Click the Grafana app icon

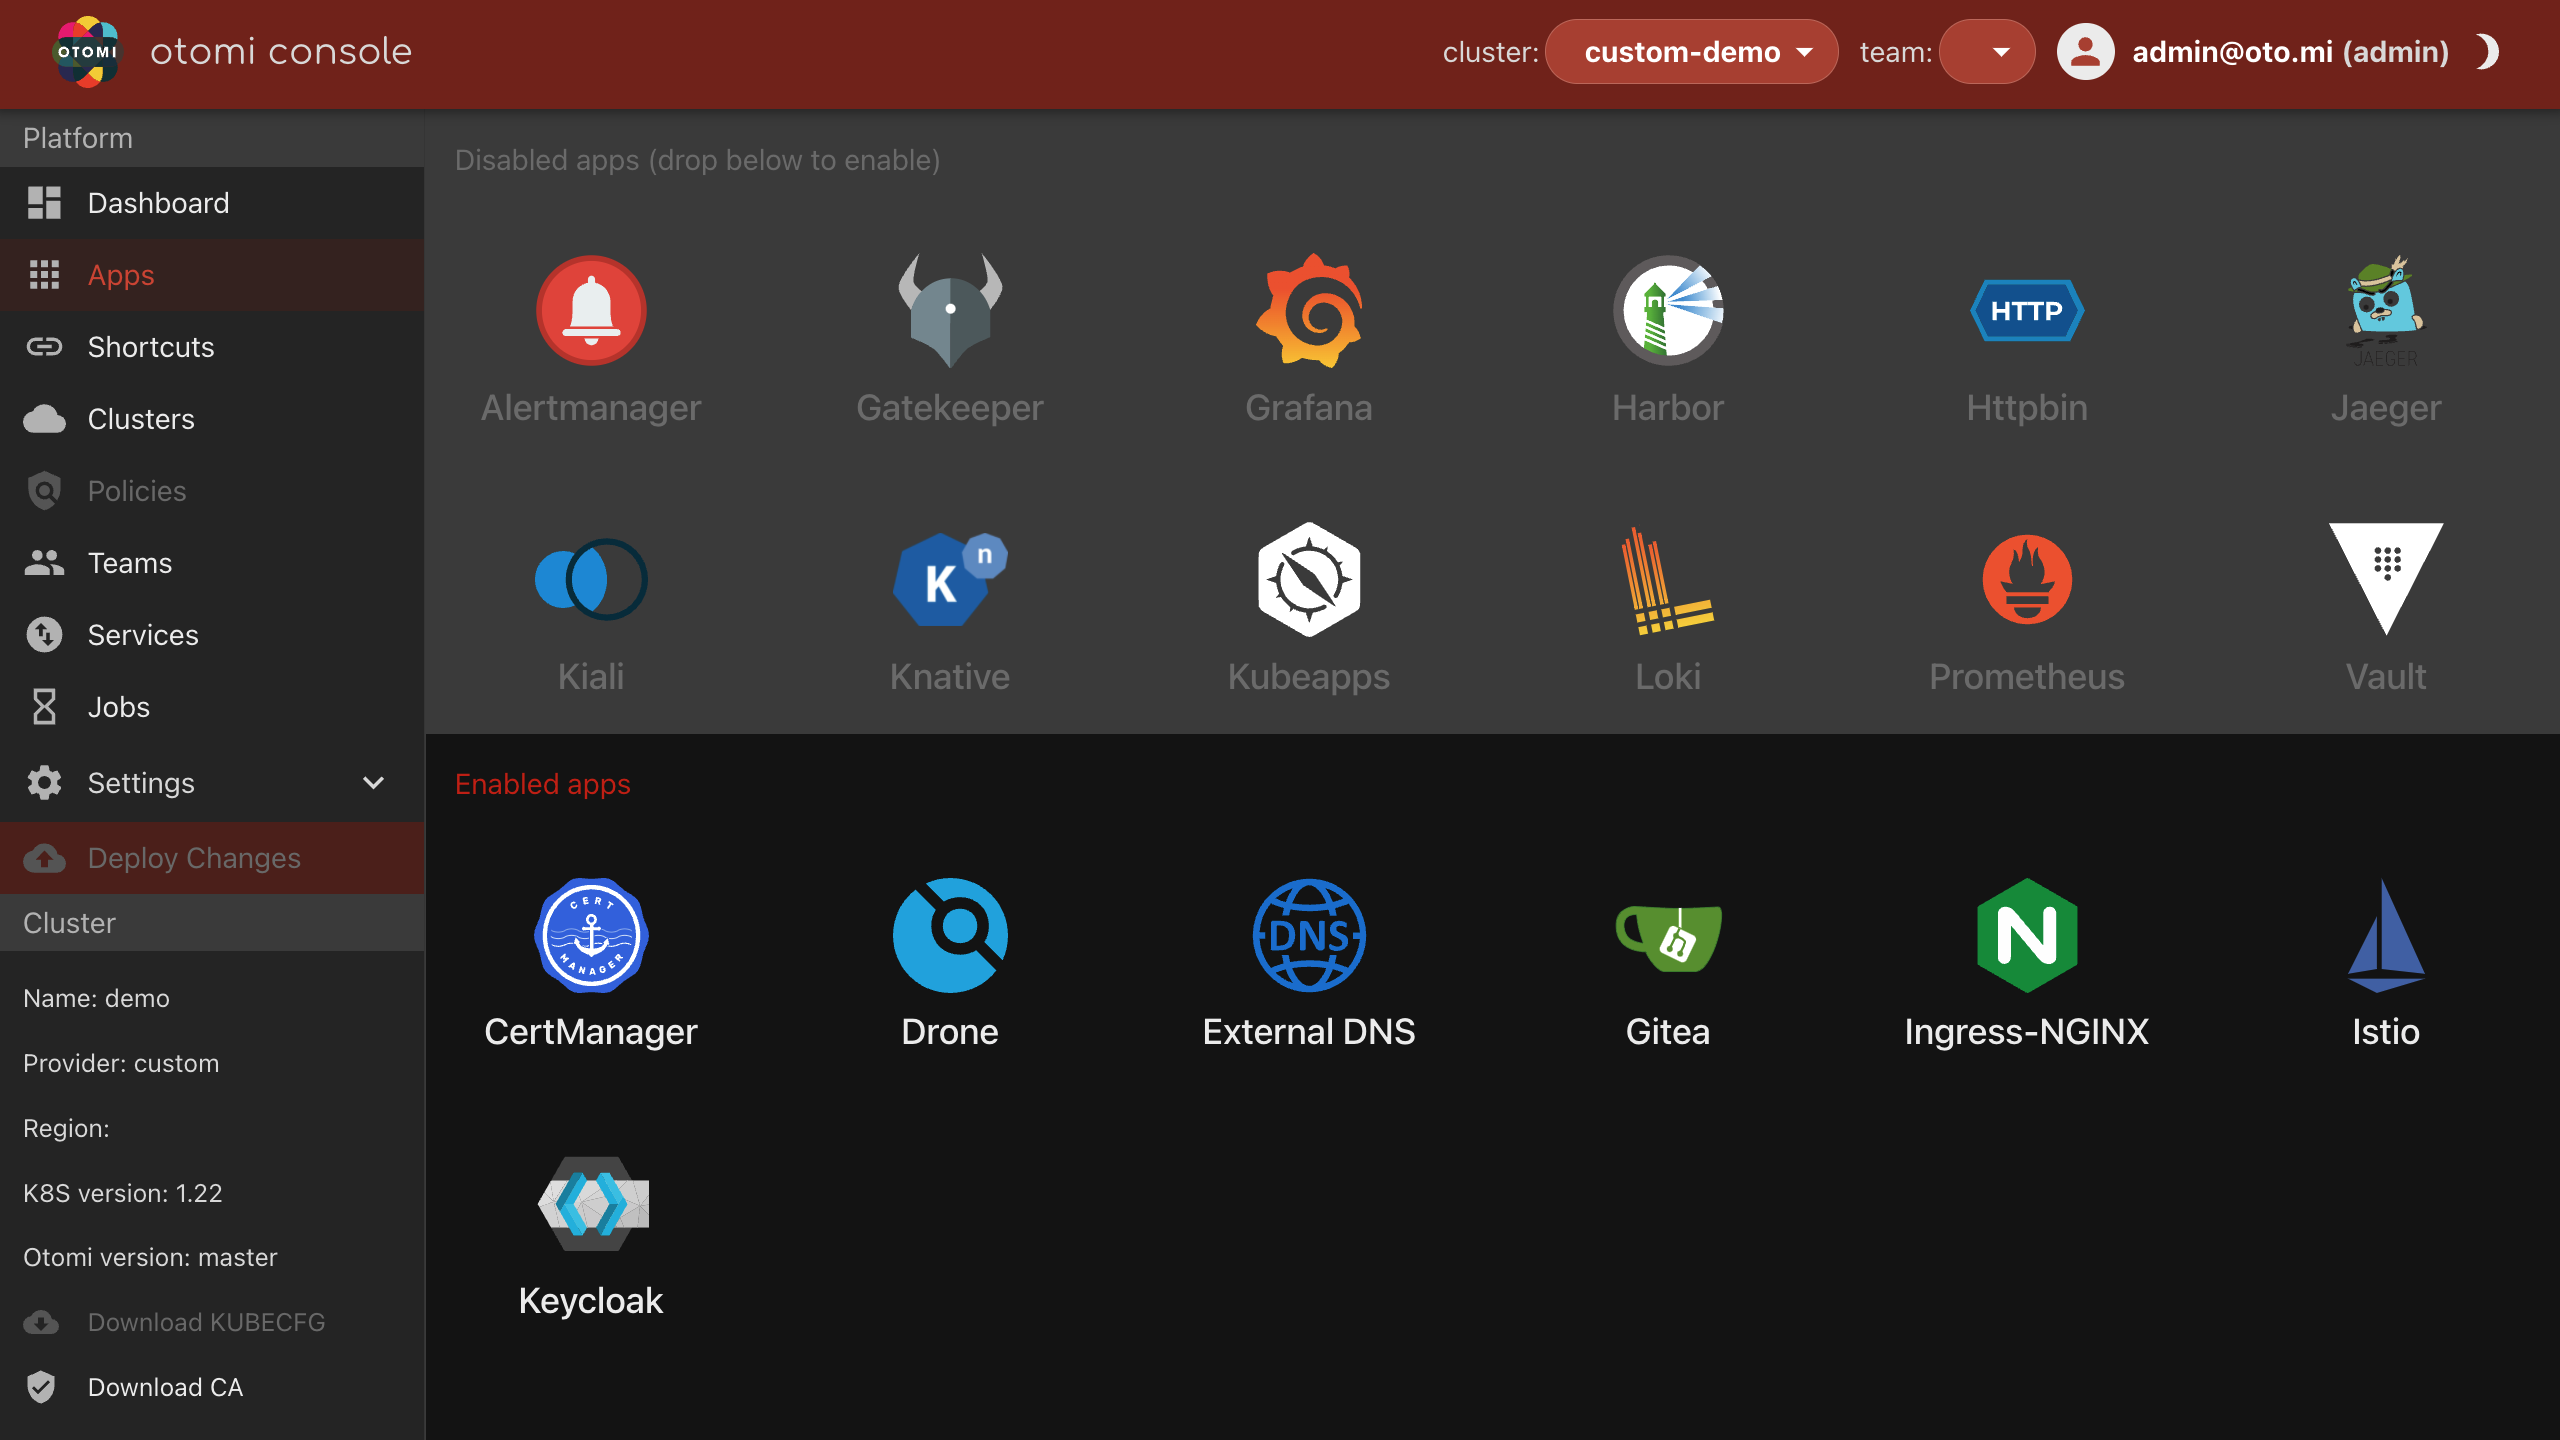1308,310
